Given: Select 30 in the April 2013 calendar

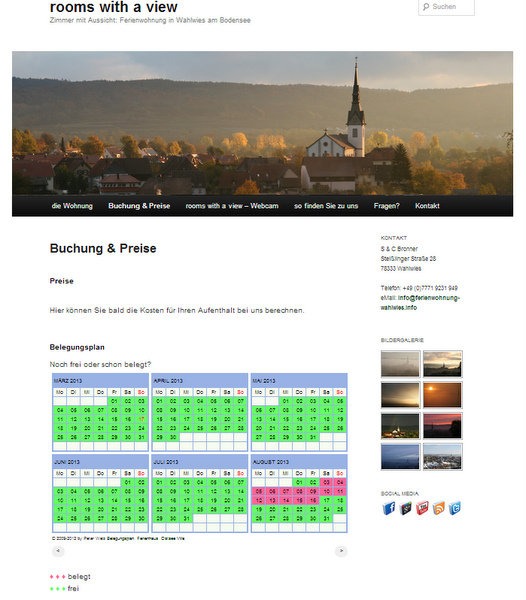Looking at the screenshot, I should pyautogui.click(x=173, y=437).
